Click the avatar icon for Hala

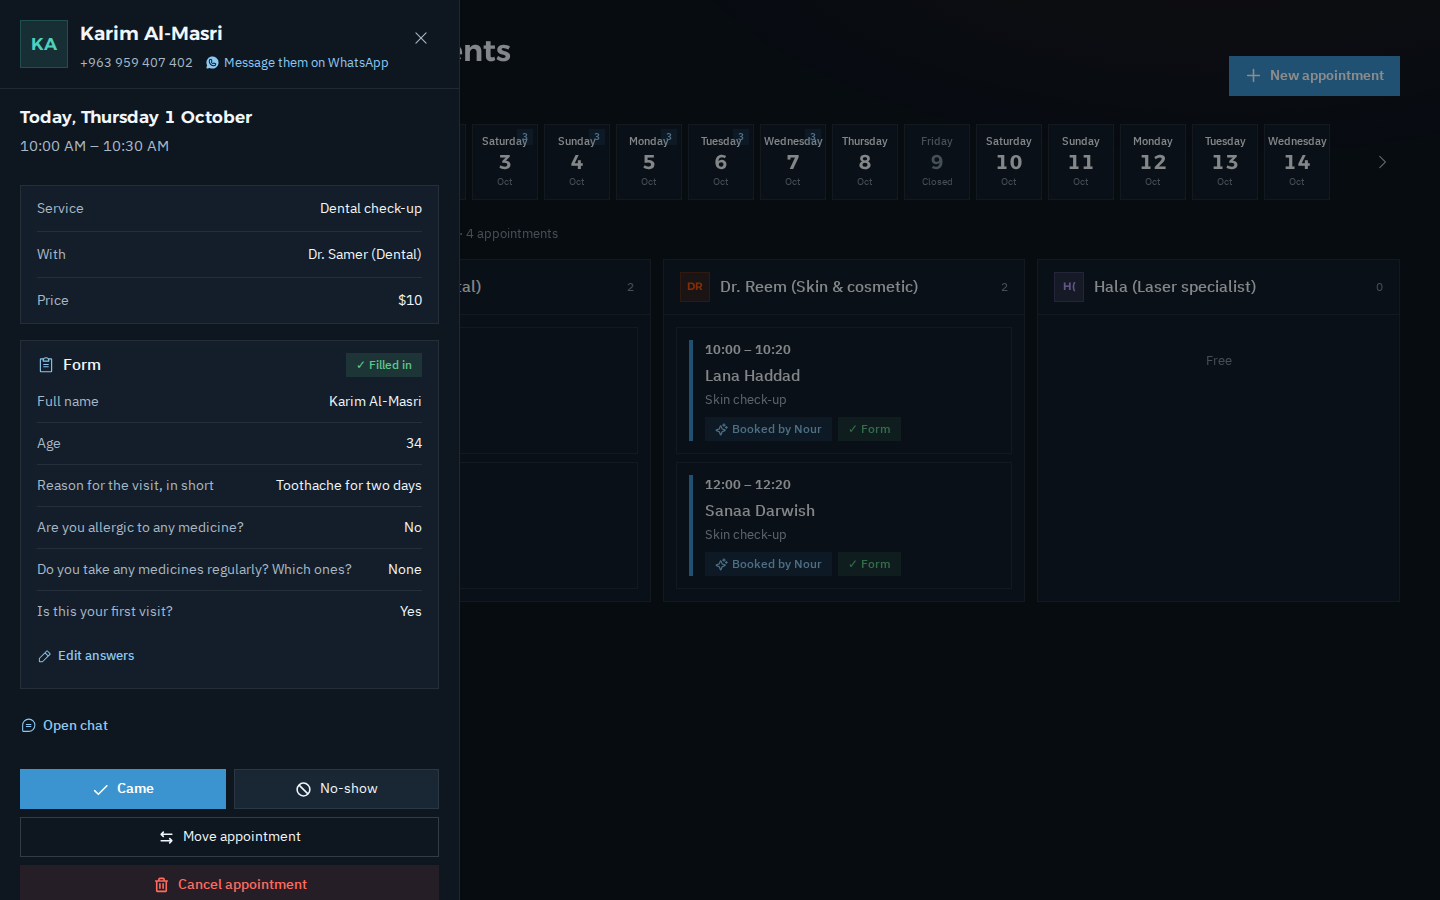click(x=1069, y=287)
